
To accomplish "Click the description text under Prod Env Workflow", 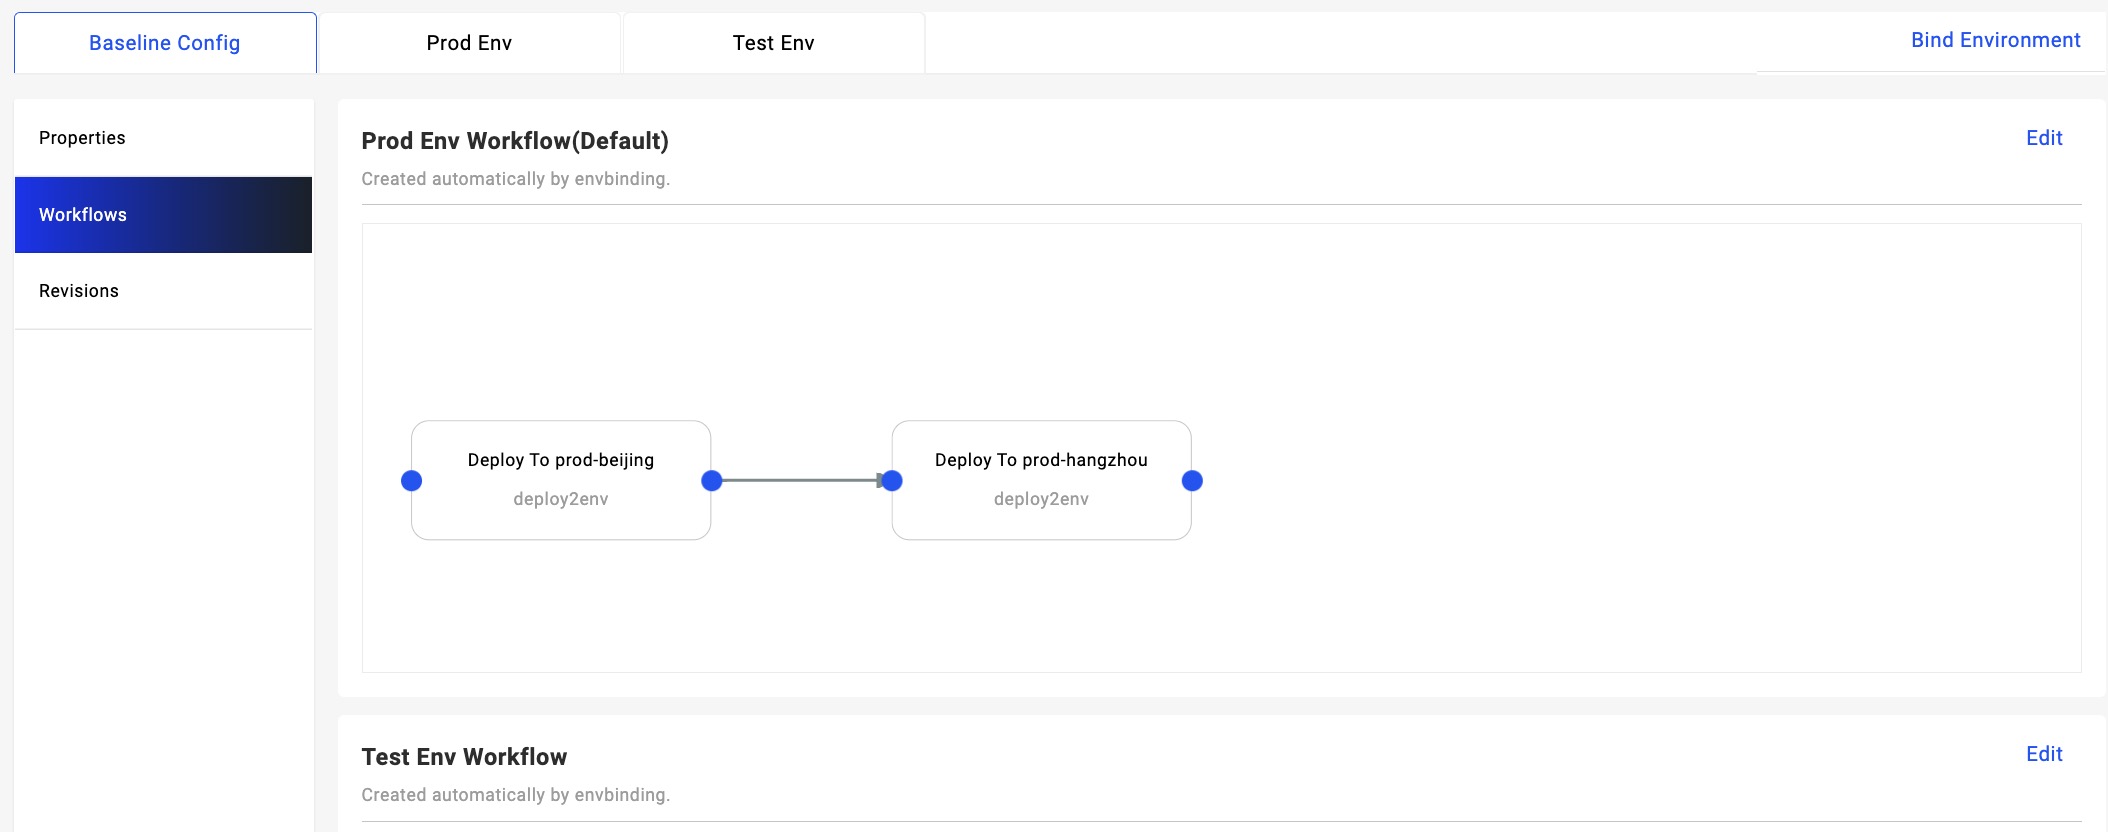I will [x=515, y=179].
